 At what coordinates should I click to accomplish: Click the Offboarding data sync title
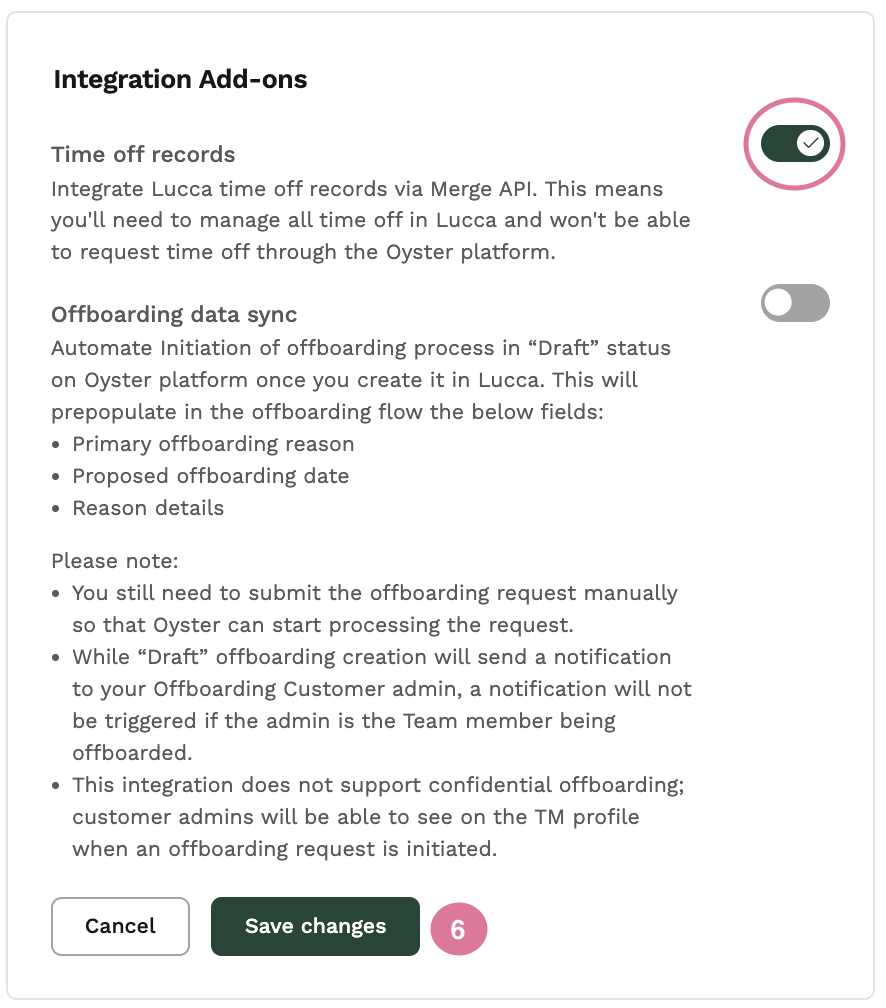point(174,314)
